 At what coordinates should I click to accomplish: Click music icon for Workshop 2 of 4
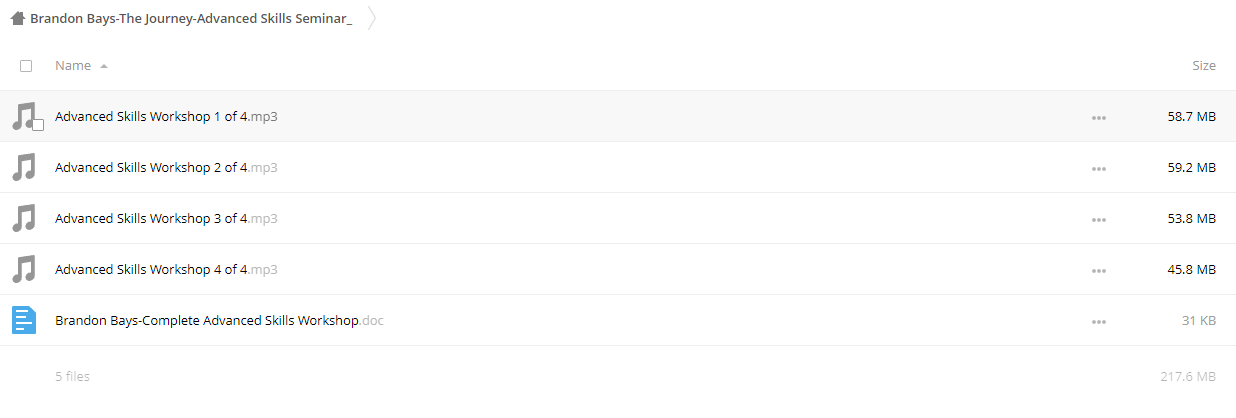[x=24, y=167]
